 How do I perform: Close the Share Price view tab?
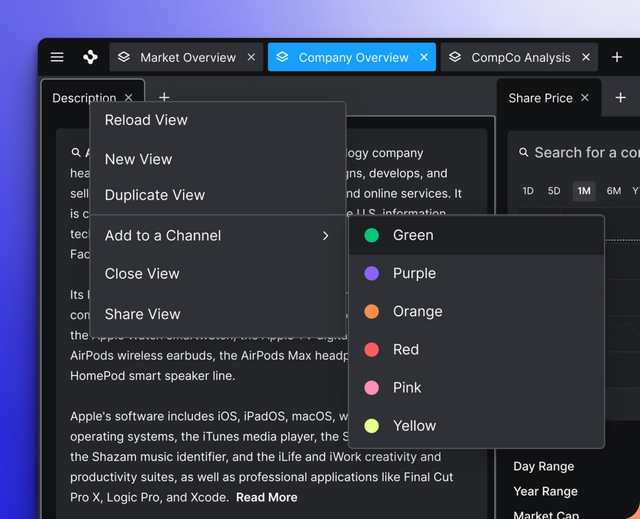[585, 98]
